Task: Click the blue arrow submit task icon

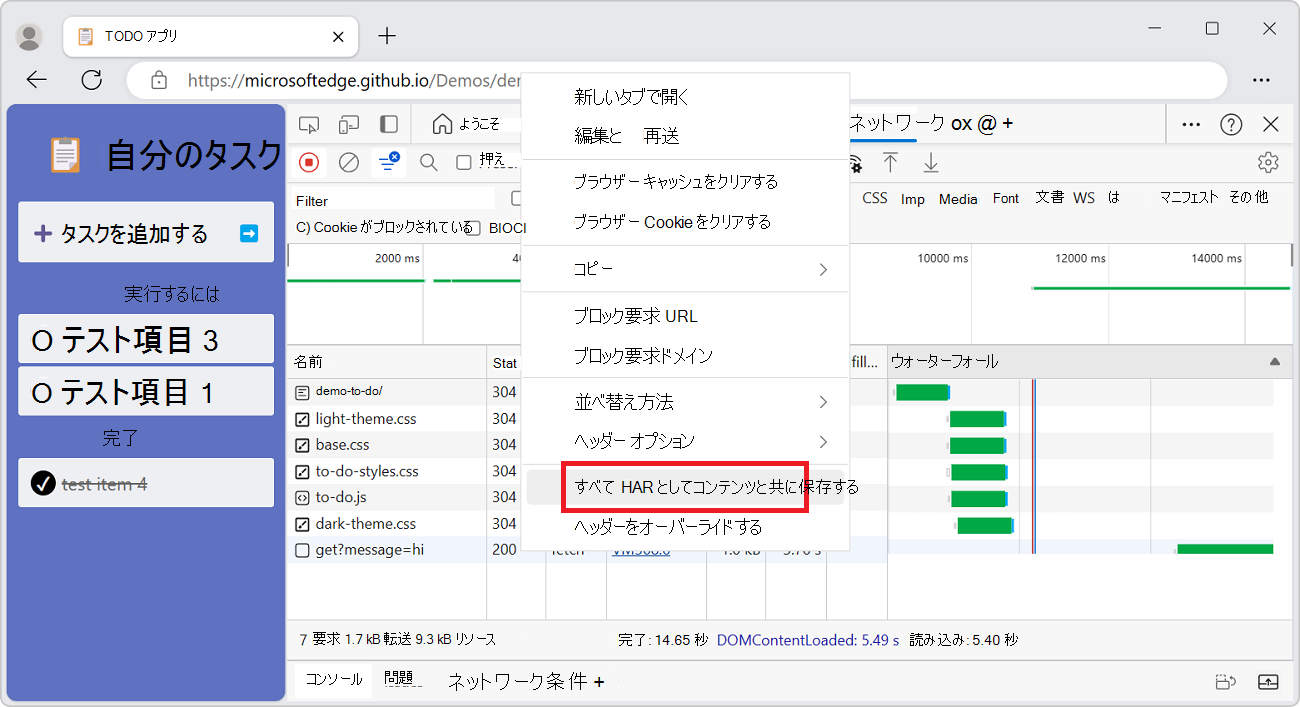Action: tap(249, 233)
